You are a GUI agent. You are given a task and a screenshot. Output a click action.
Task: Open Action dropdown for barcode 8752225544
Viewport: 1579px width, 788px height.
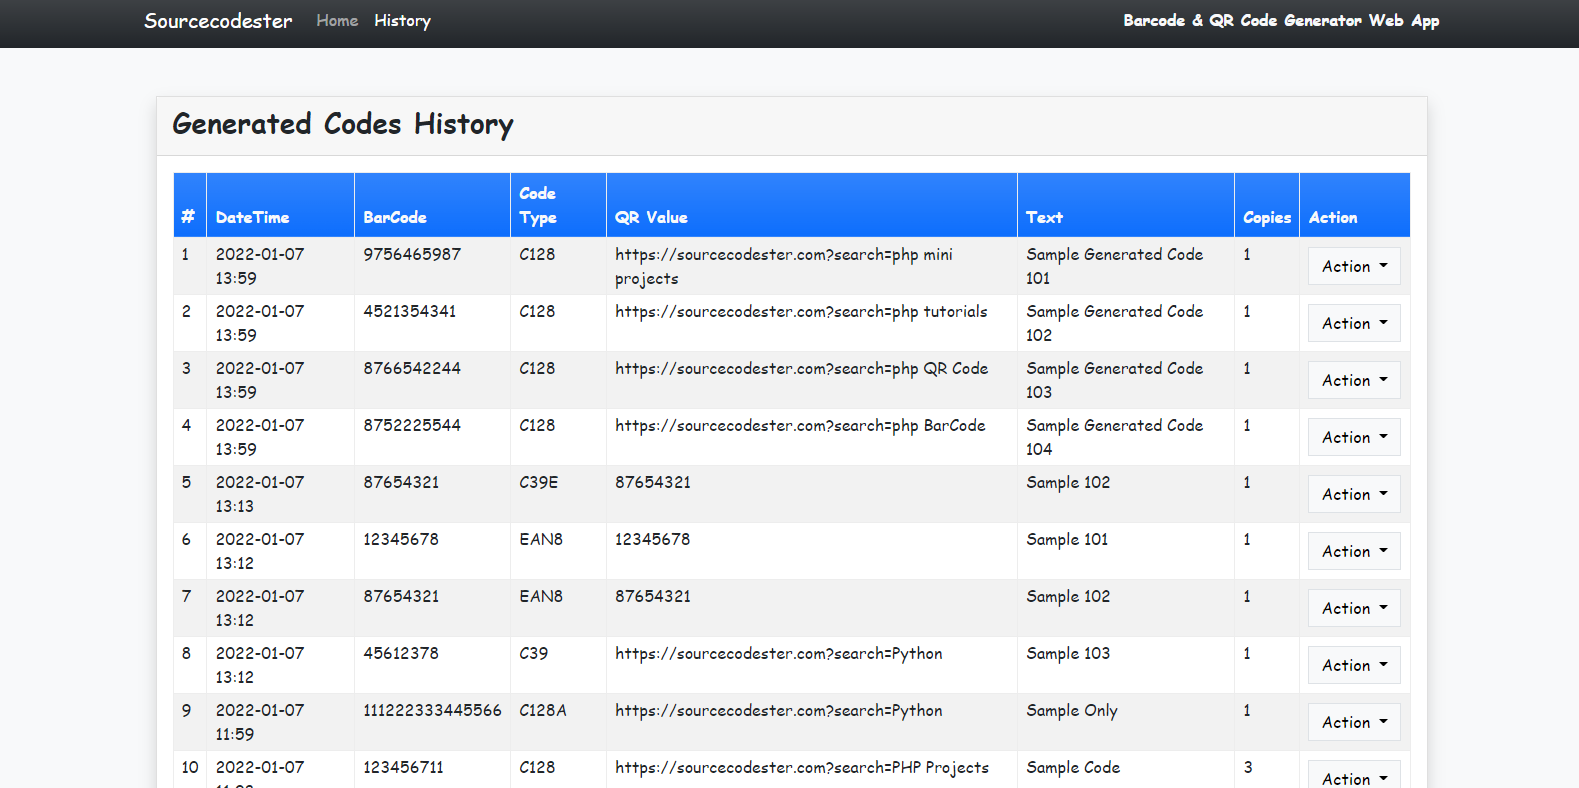[1354, 437]
